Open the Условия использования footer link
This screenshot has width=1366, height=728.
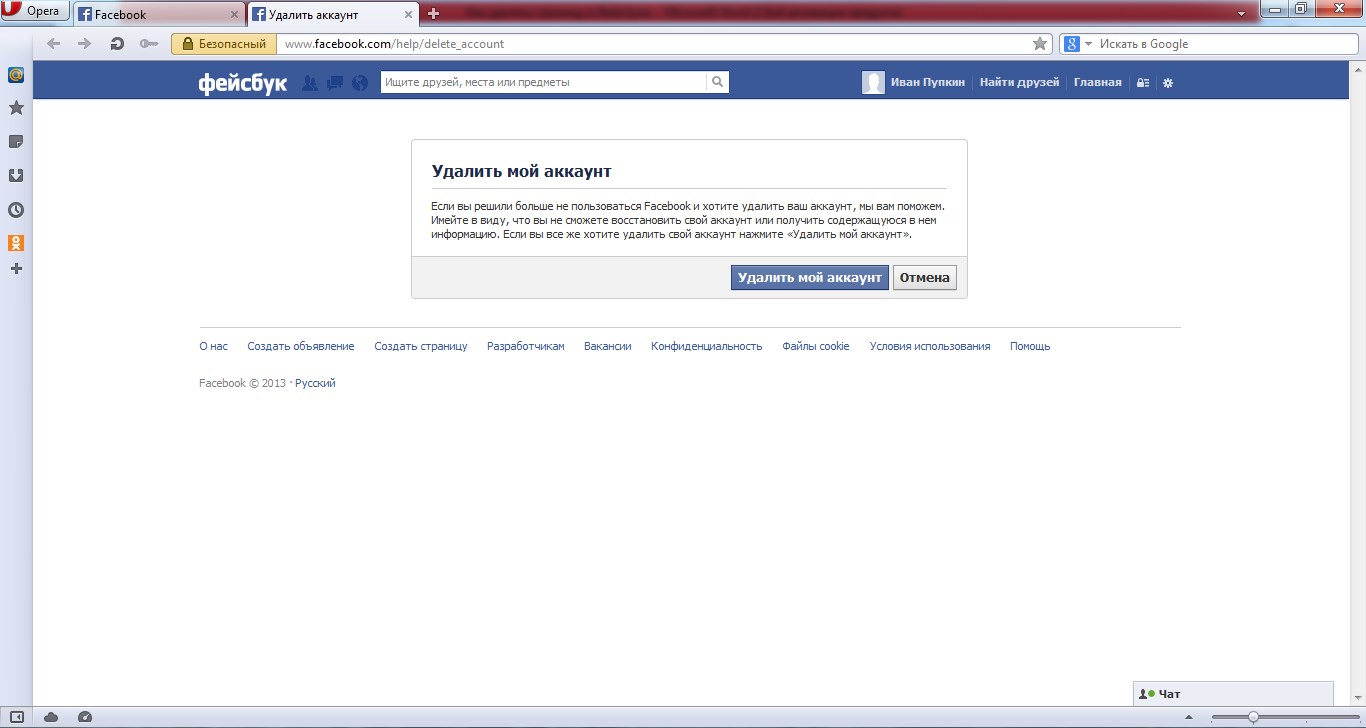pyautogui.click(x=930, y=346)
